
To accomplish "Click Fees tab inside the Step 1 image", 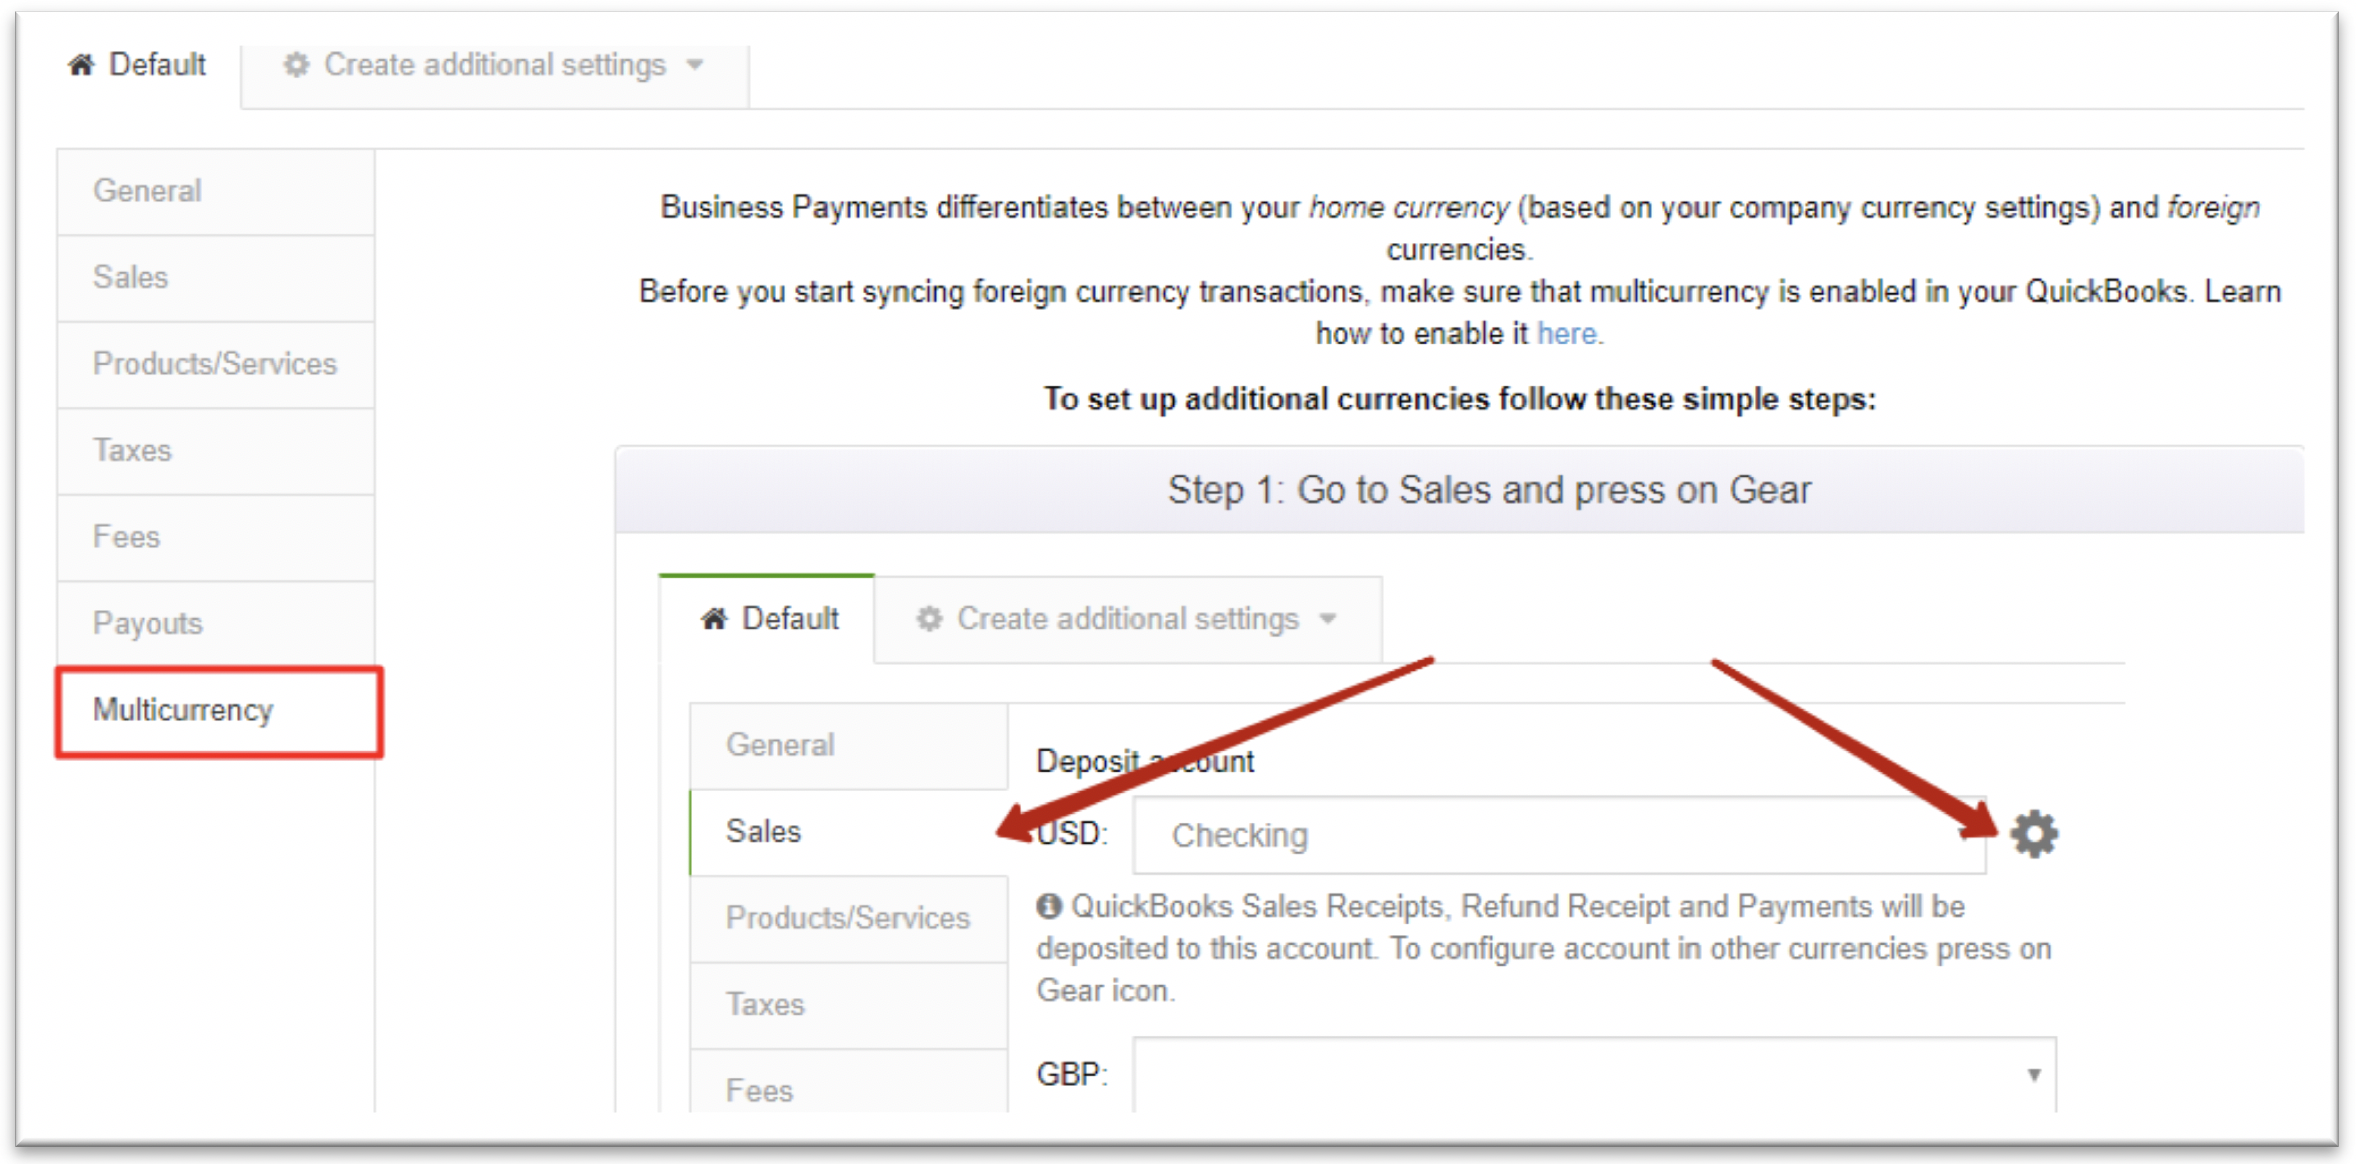I will [849, 1081].
